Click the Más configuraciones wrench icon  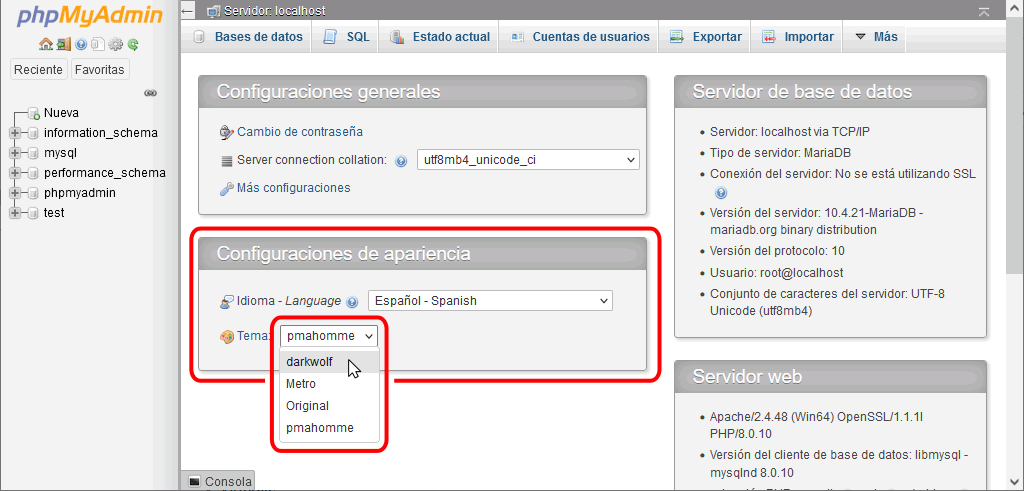[x=226, y=189]
